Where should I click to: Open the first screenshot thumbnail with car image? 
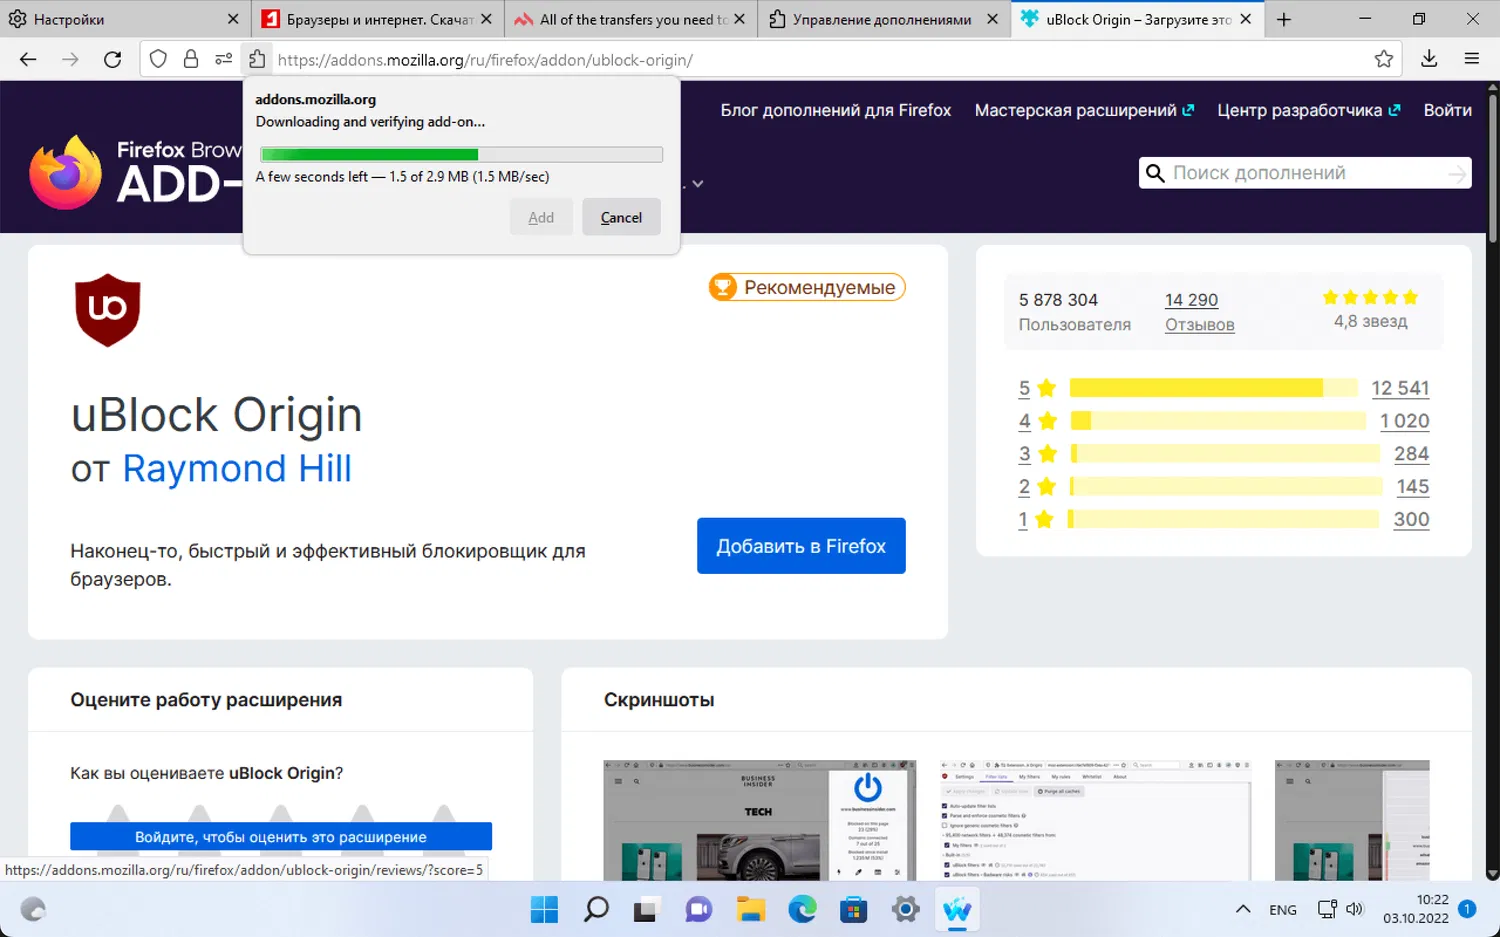tap(759, 820)
